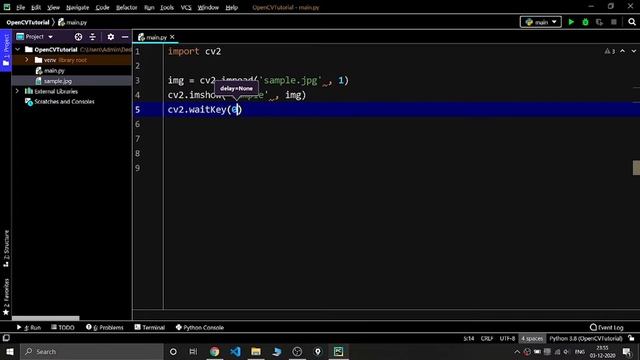The height and width of the screenshot is (360, 640).
Task: Switch to PyCharm in the taskbar
Action: (338, 351)
